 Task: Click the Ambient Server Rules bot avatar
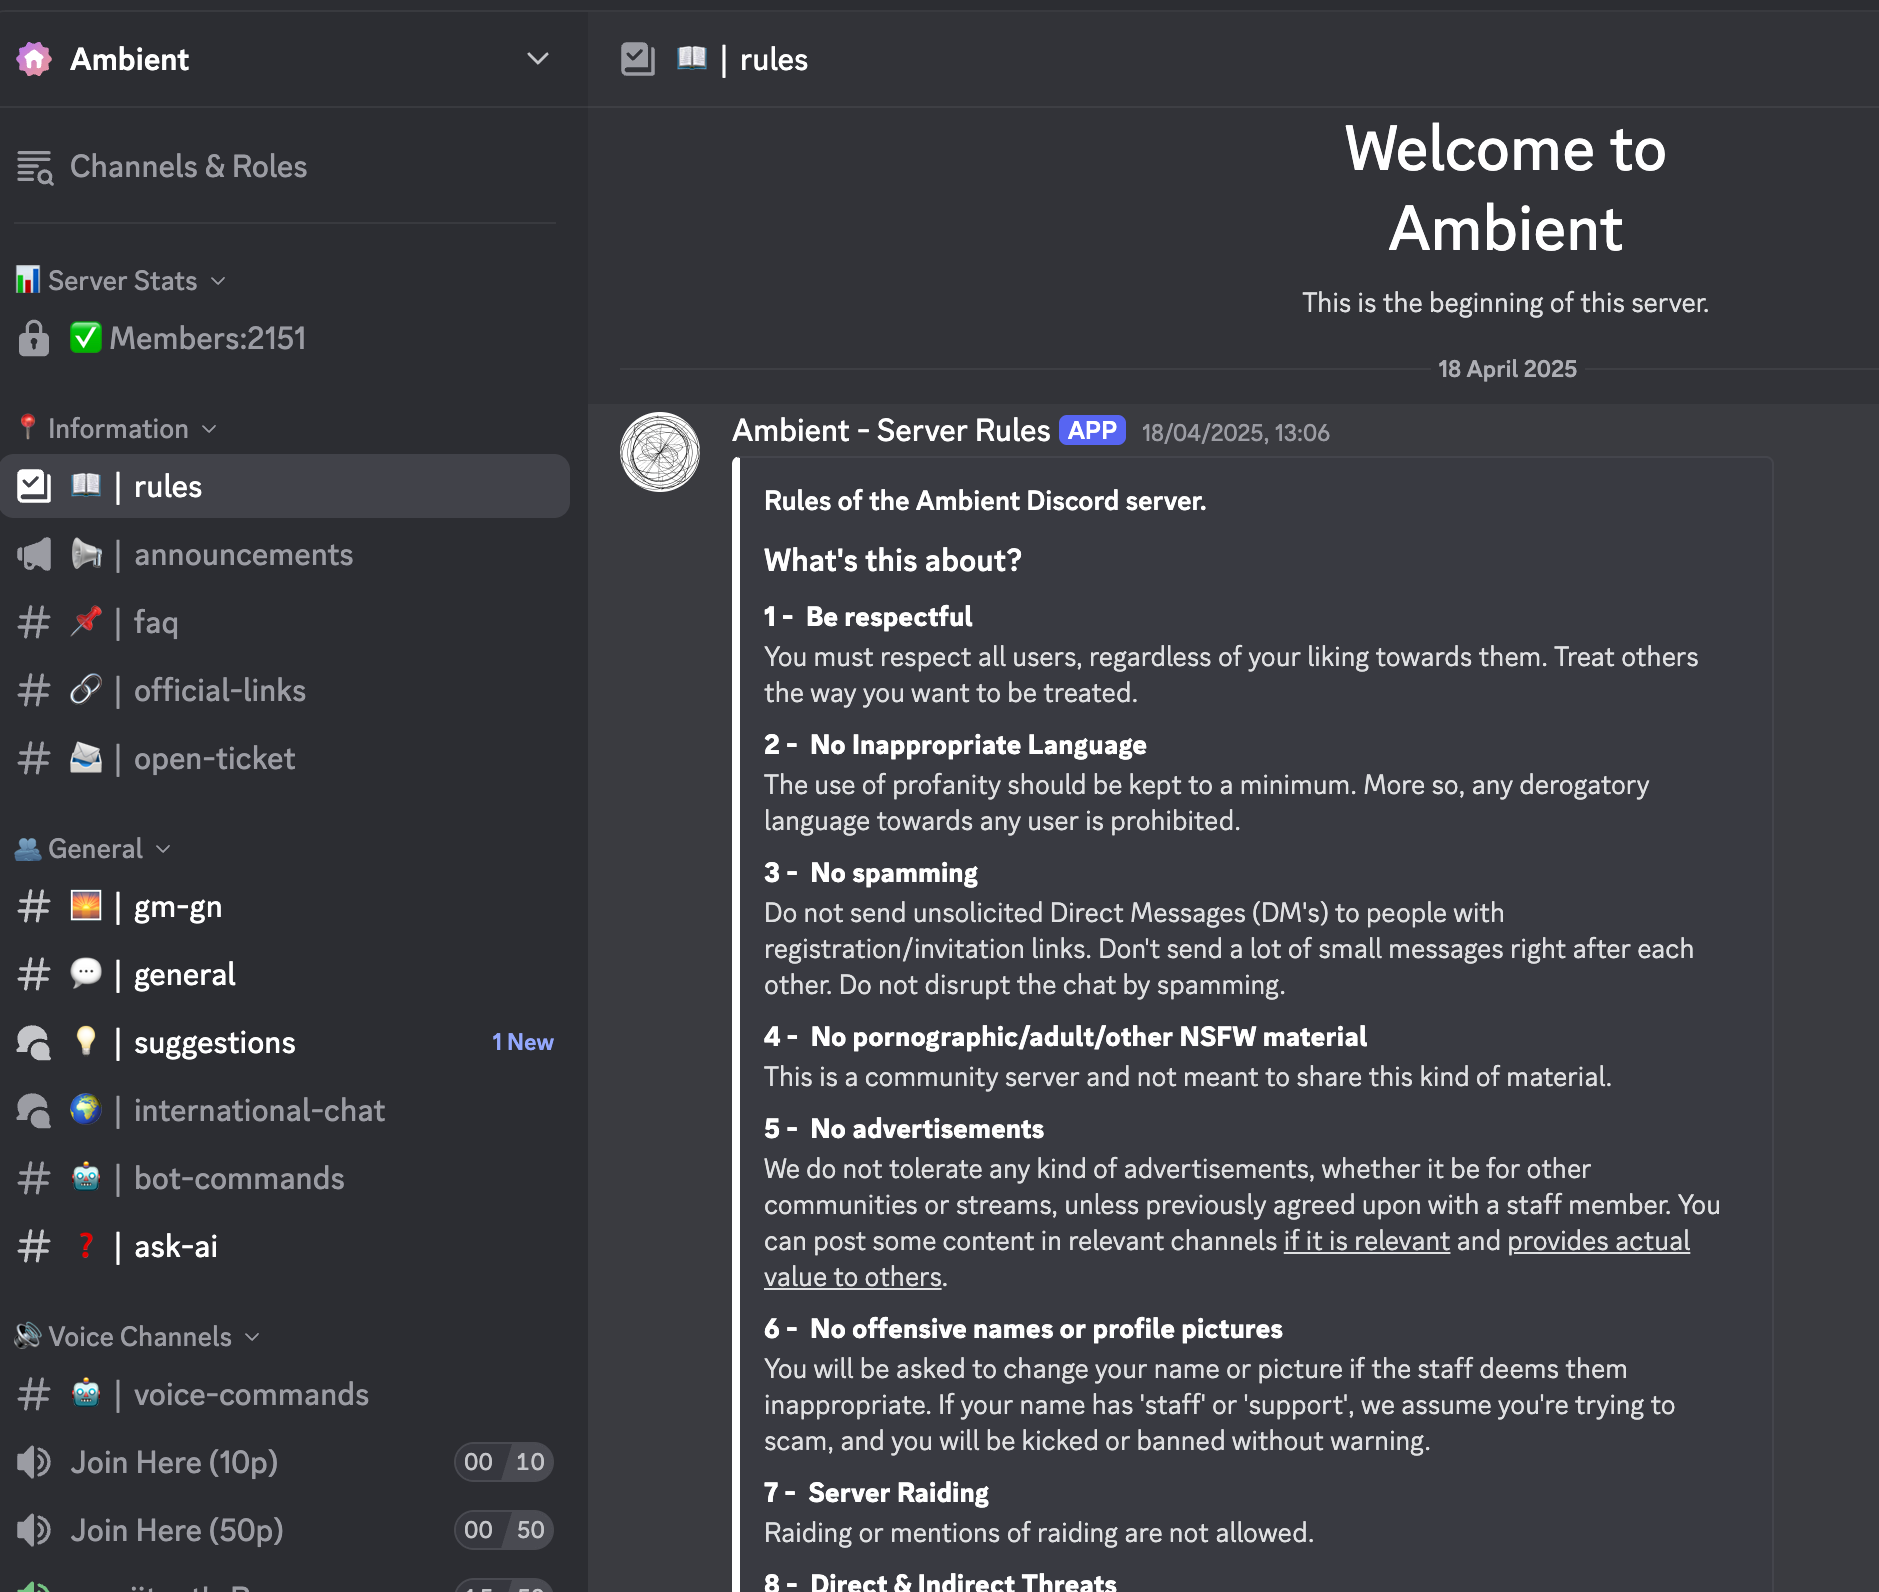660,452
